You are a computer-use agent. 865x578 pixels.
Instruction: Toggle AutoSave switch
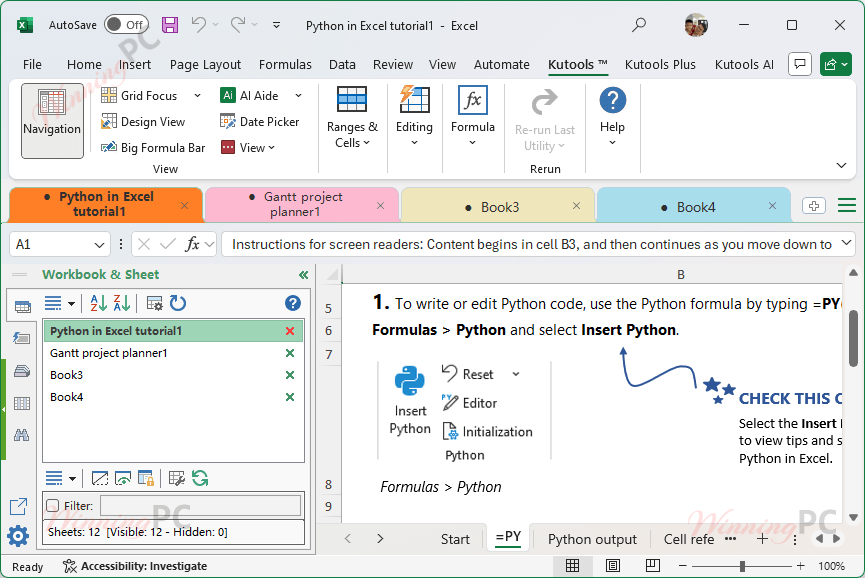(126, 25)
